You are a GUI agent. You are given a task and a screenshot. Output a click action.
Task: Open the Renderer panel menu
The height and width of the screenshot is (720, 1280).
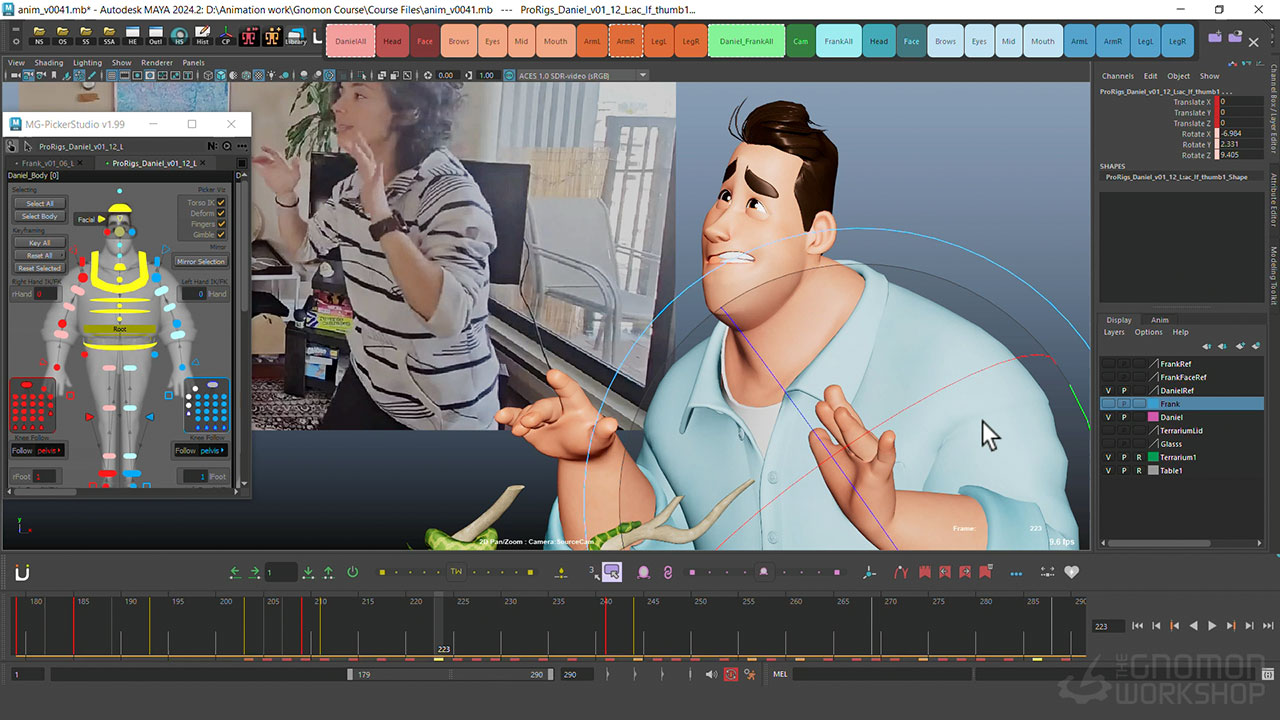[157, 62]
